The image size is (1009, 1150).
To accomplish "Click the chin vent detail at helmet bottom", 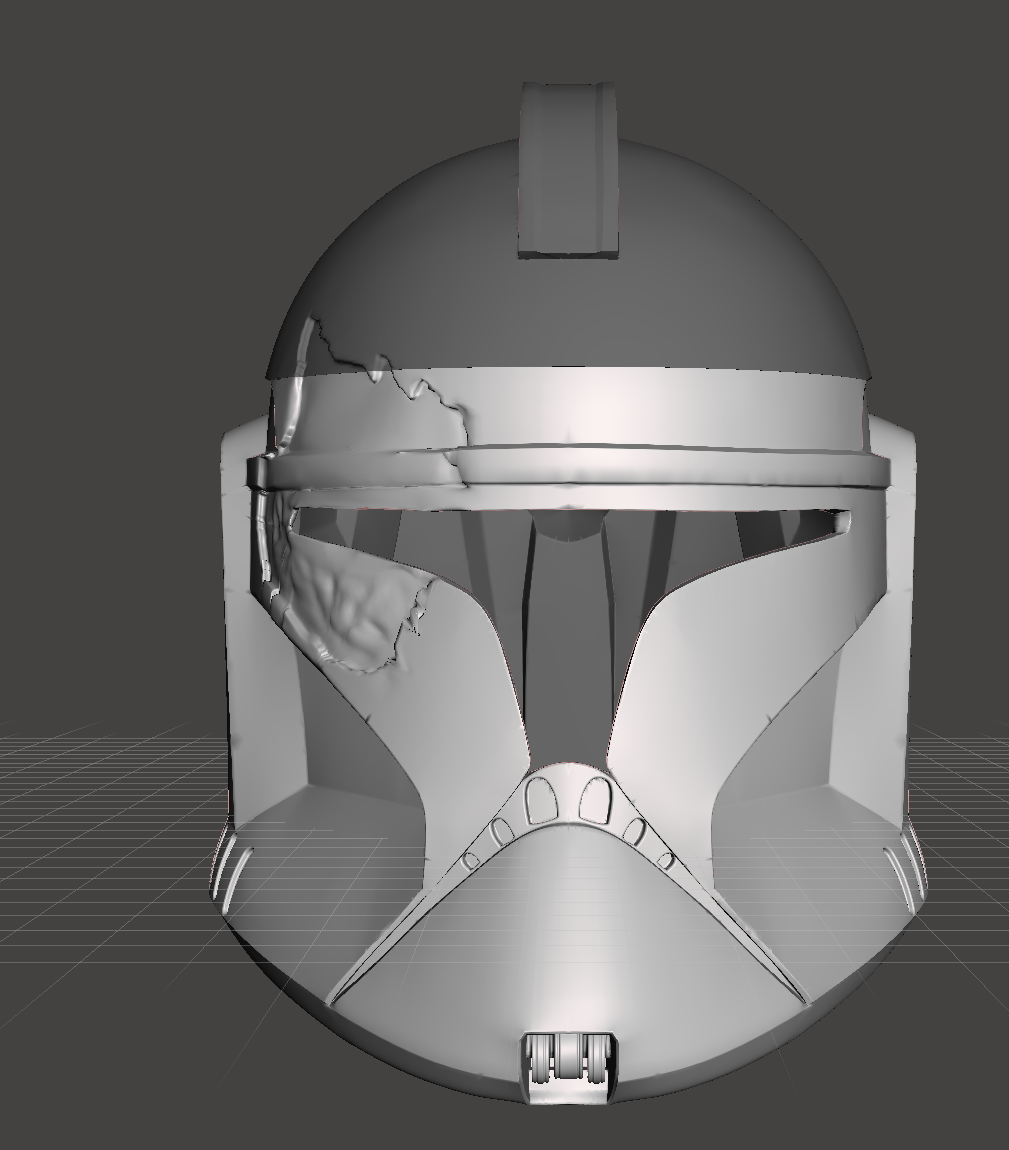I will 568,1067.
